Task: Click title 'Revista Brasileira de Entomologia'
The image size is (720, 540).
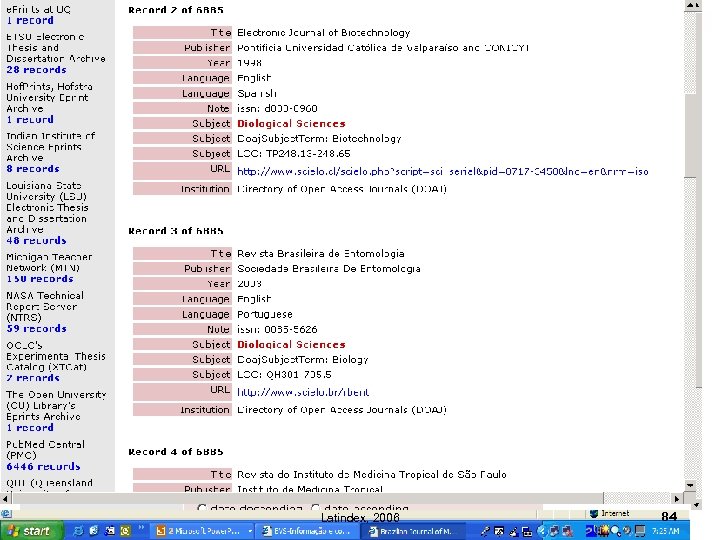Action: click(x=321, y=253)
